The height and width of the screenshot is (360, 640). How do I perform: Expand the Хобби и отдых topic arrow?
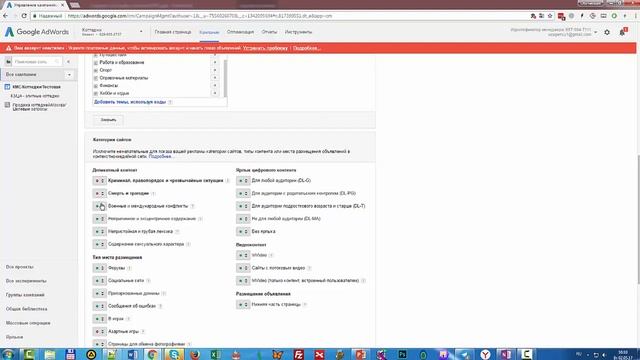215,93
